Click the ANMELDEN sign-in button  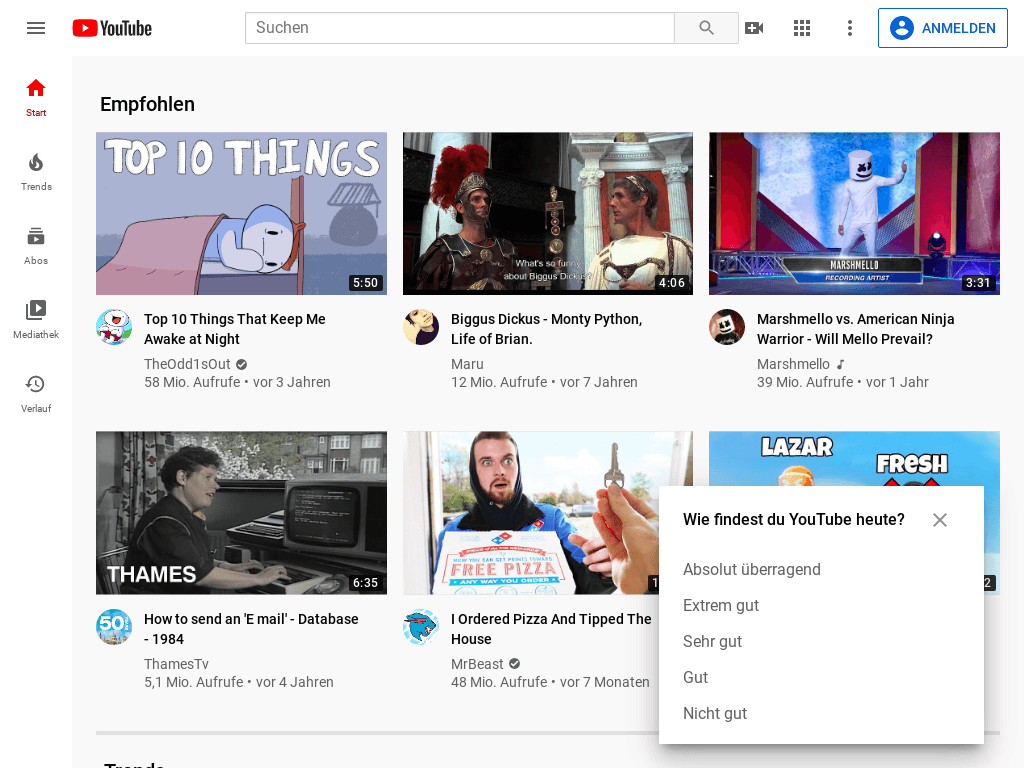coord(942,28)
